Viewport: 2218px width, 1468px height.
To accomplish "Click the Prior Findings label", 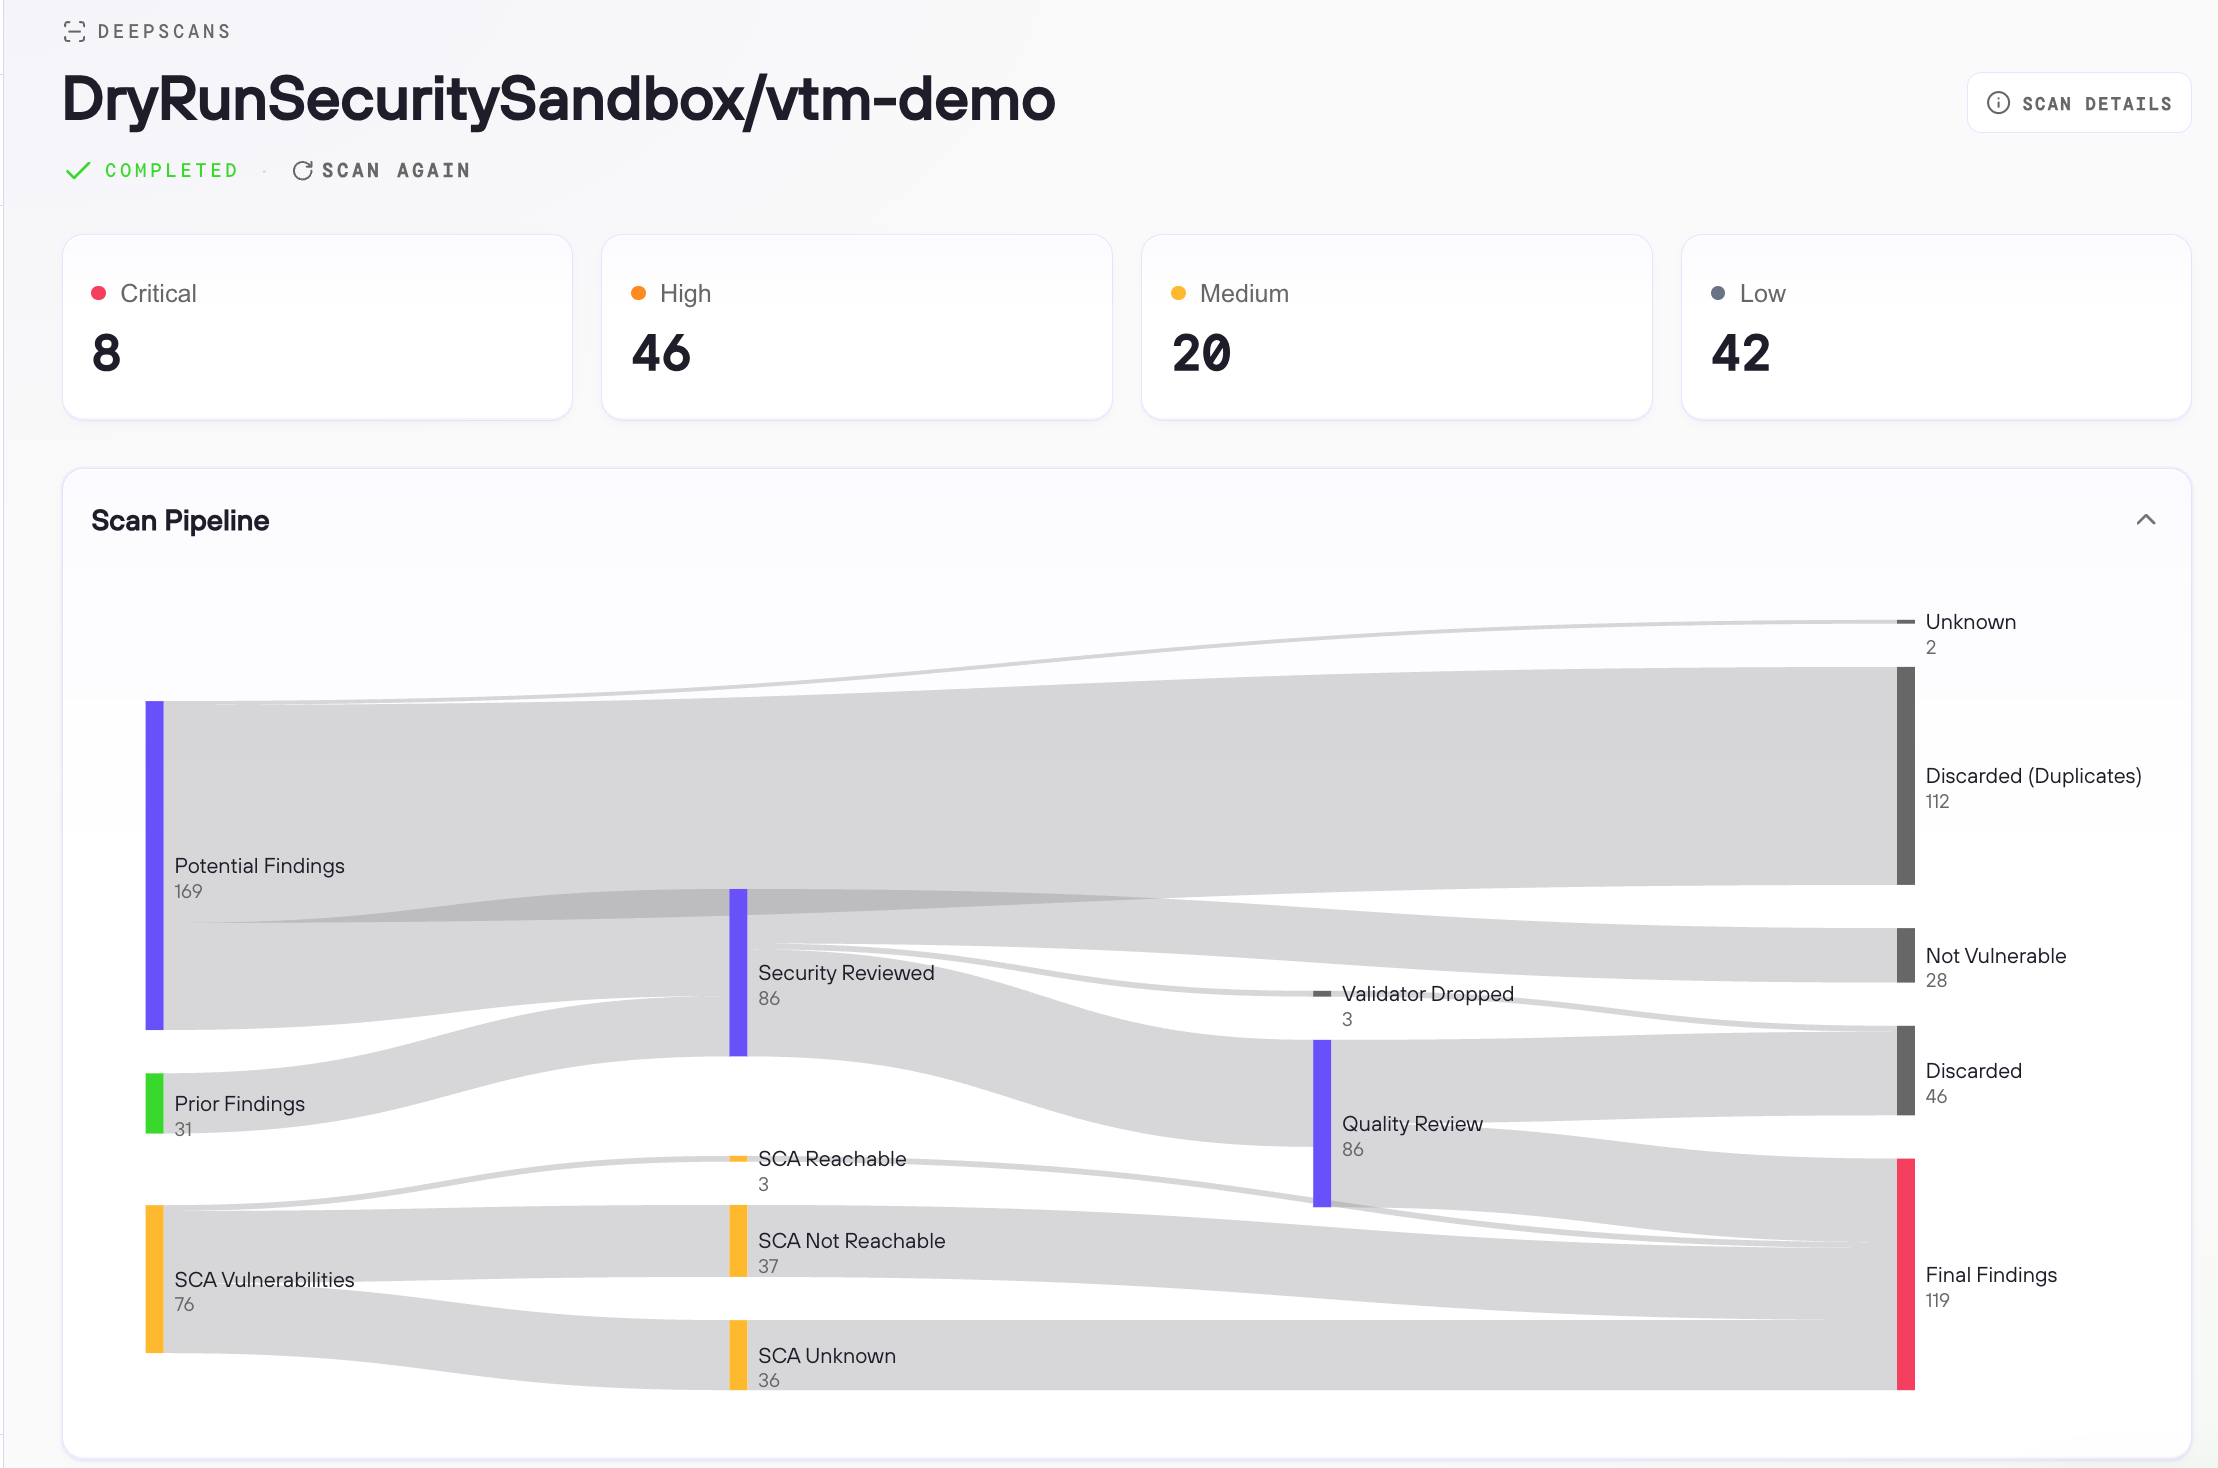I will 239,1104.
